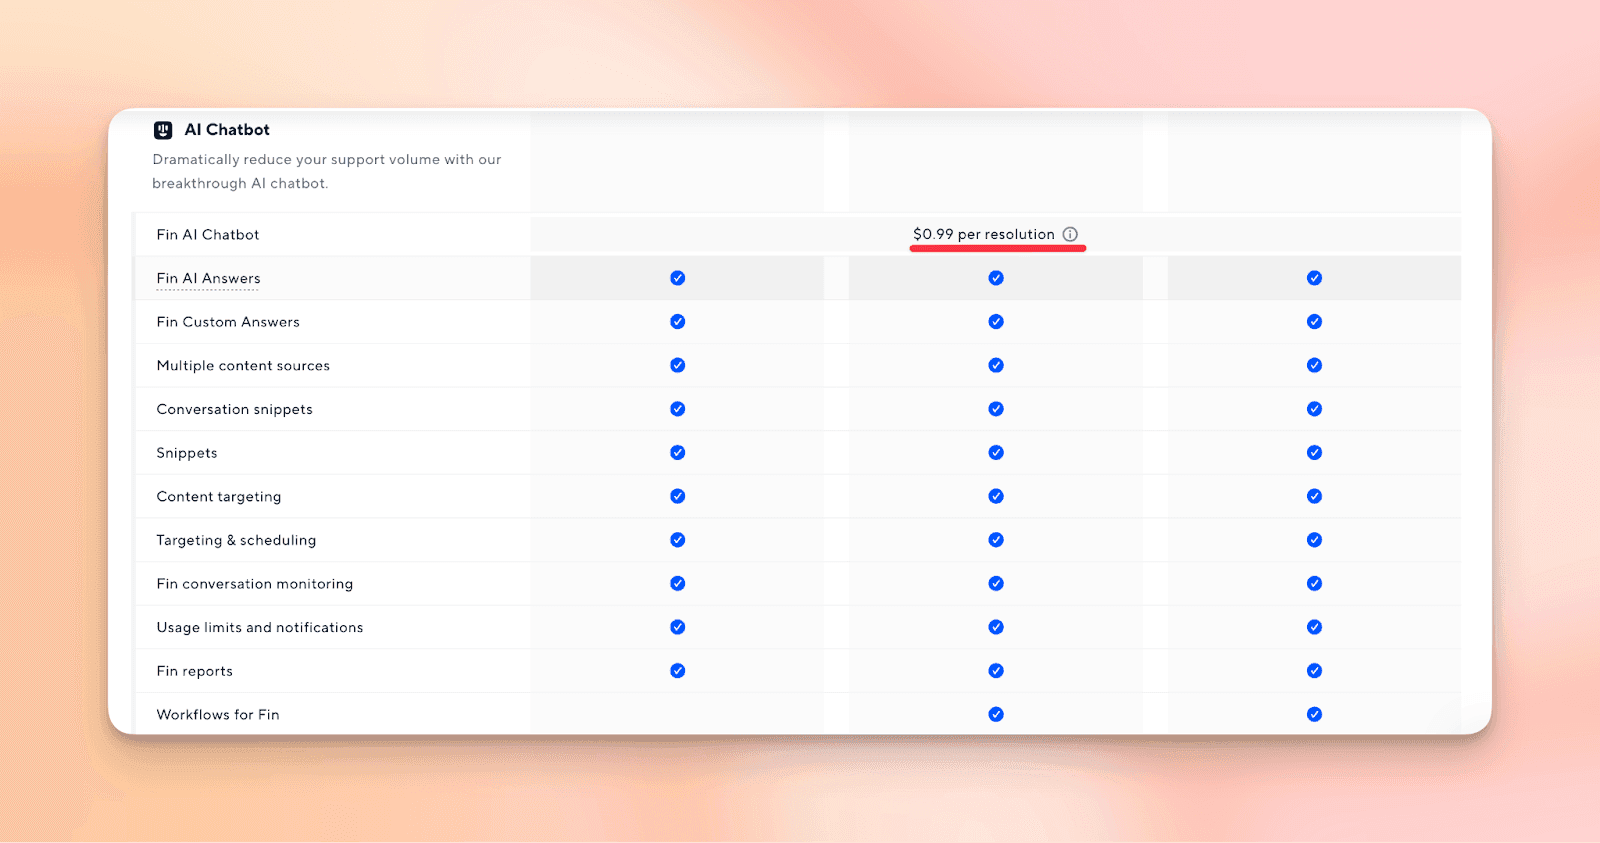This screenshot has height=843, width=1600.
Task: Click the 'Dramatically reduce your support volume' description
Action: tap(327, 171)
